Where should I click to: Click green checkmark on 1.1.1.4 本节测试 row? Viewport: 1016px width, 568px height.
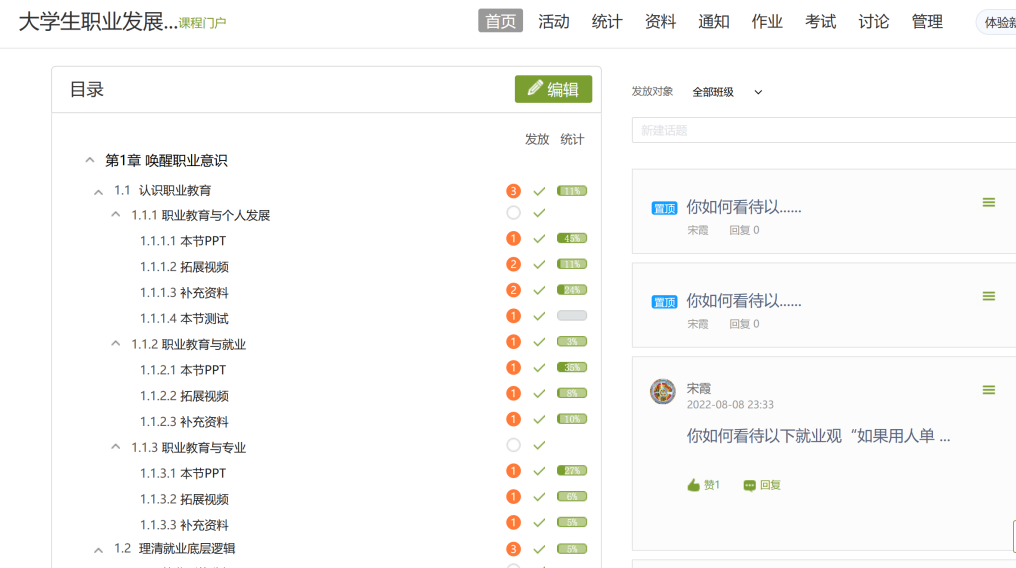(539, 316)
